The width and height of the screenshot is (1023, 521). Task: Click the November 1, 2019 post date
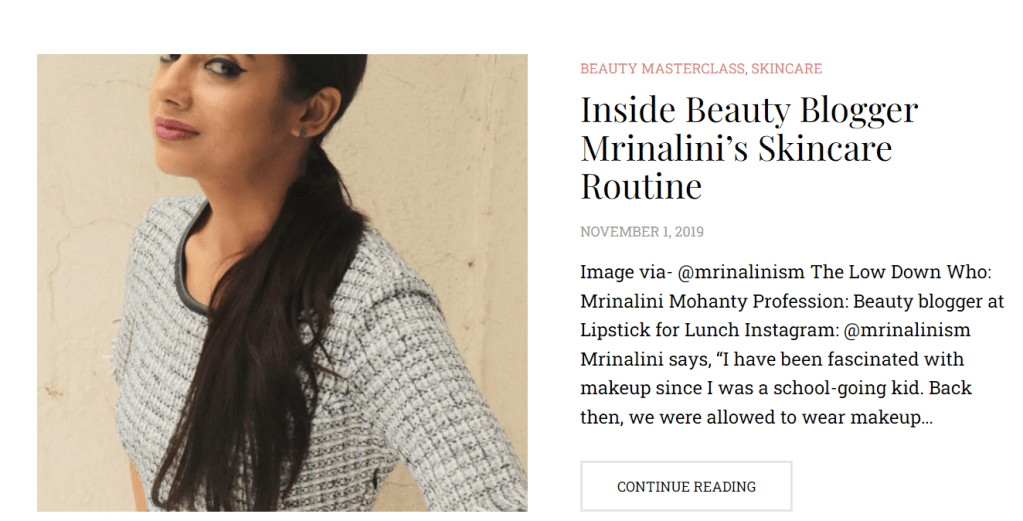641,232
